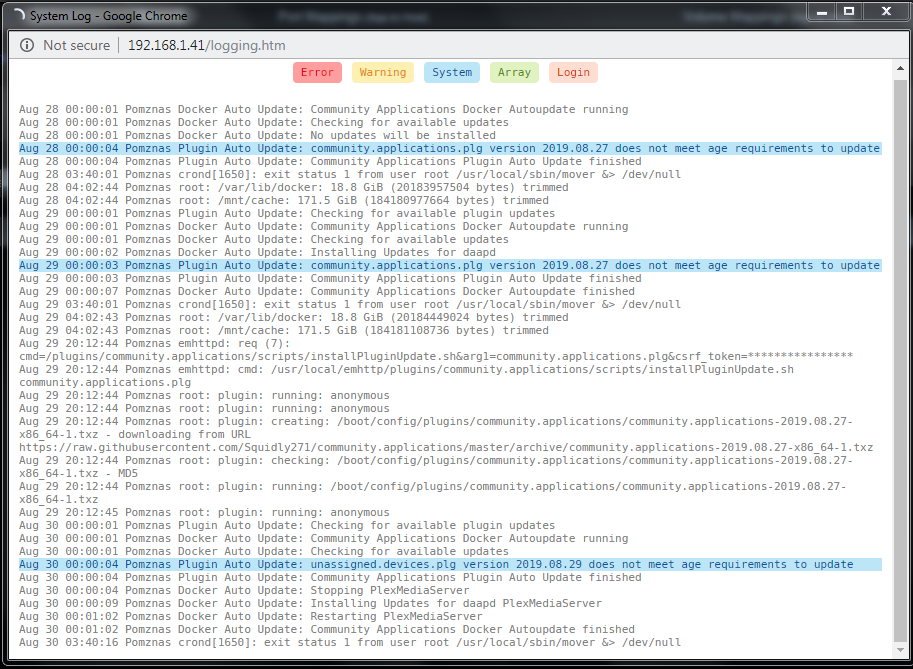
Task: Filter log by Login button
Action: click(x=573, y=72)
